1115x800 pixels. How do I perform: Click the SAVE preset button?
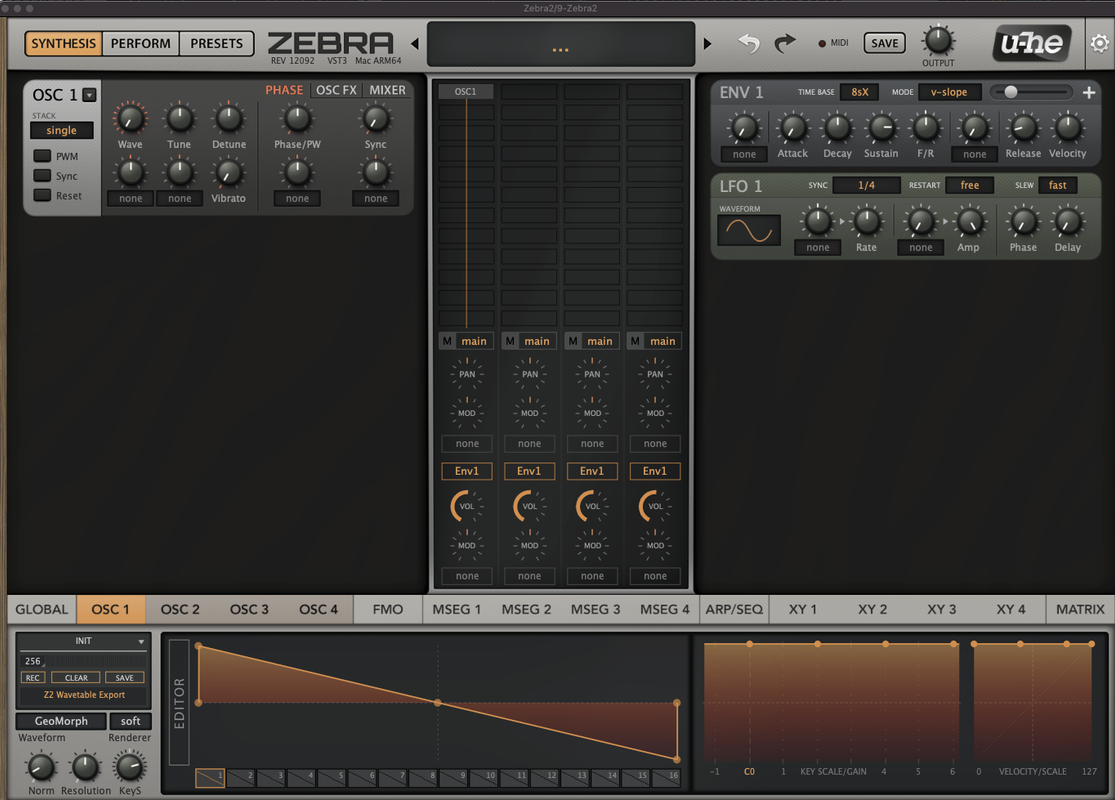point(885,43)
